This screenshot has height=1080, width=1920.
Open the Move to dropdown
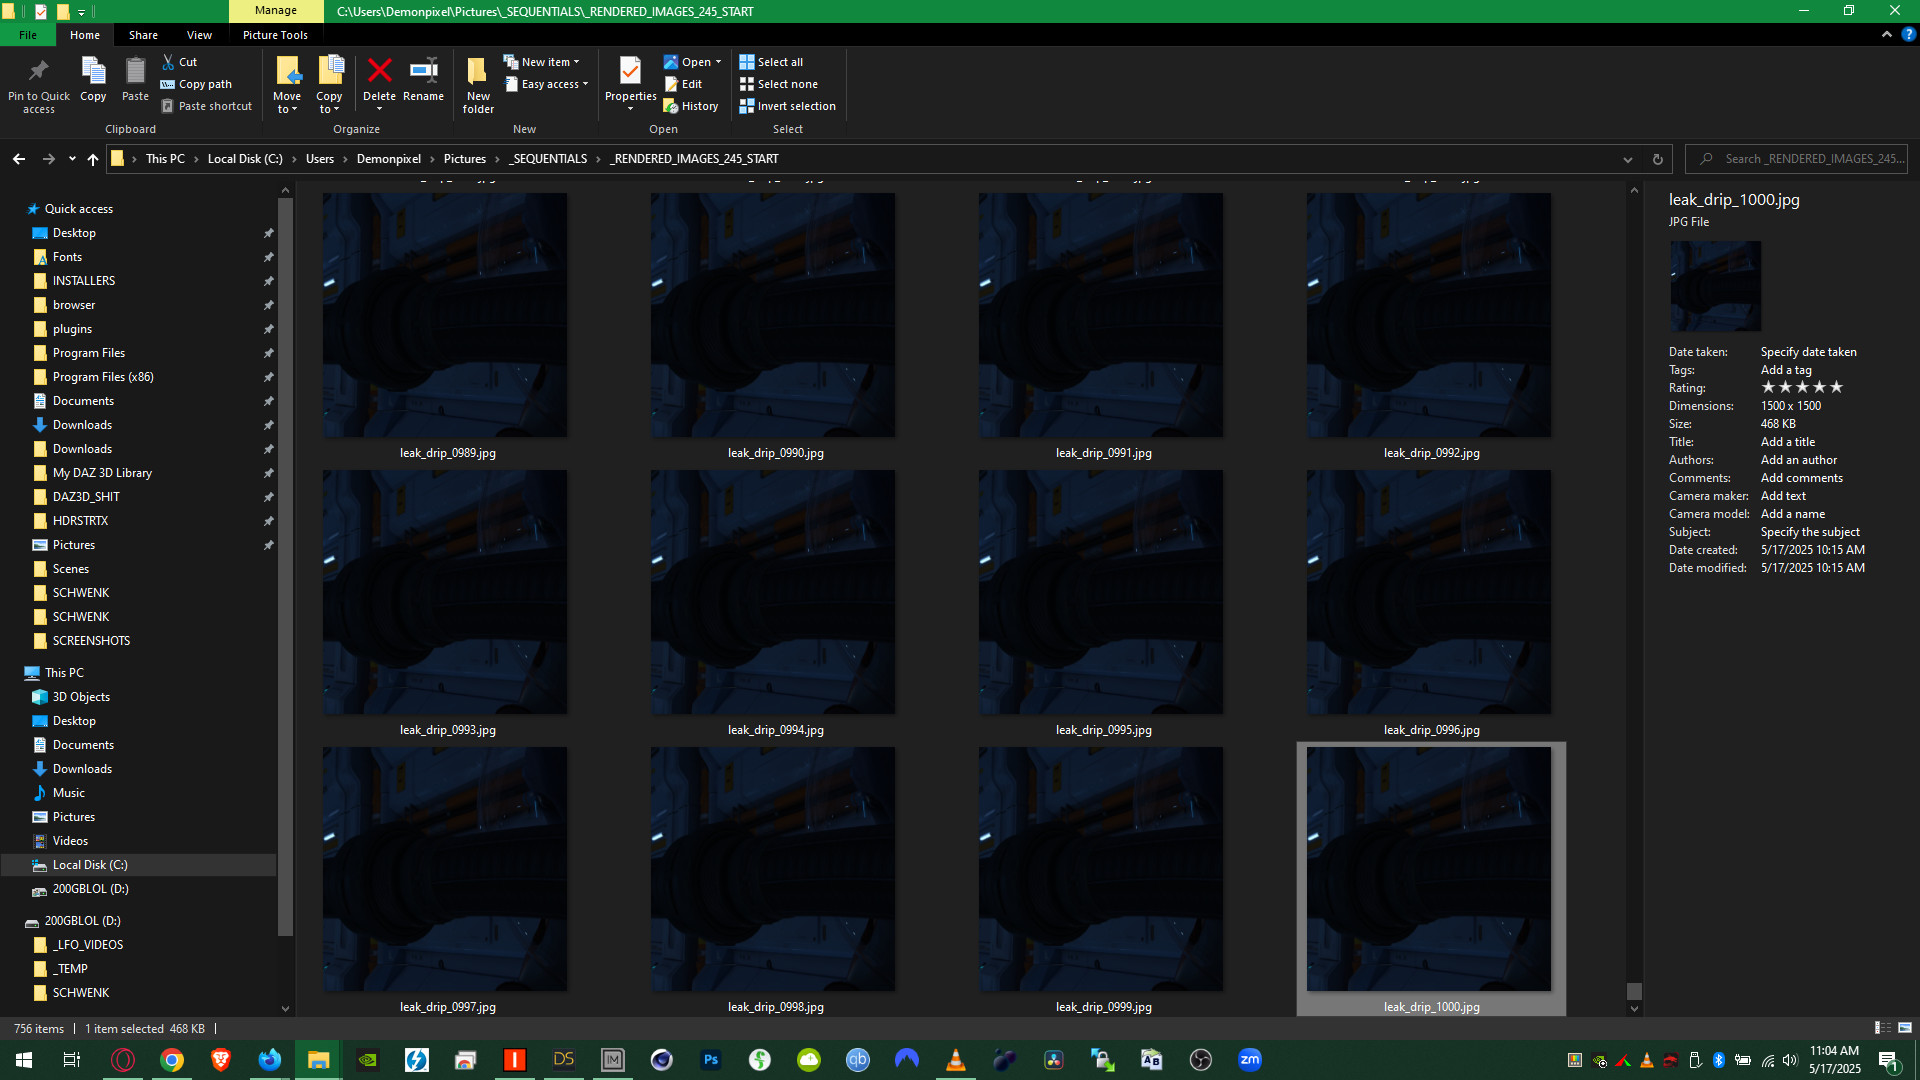(x=287, y=84)
